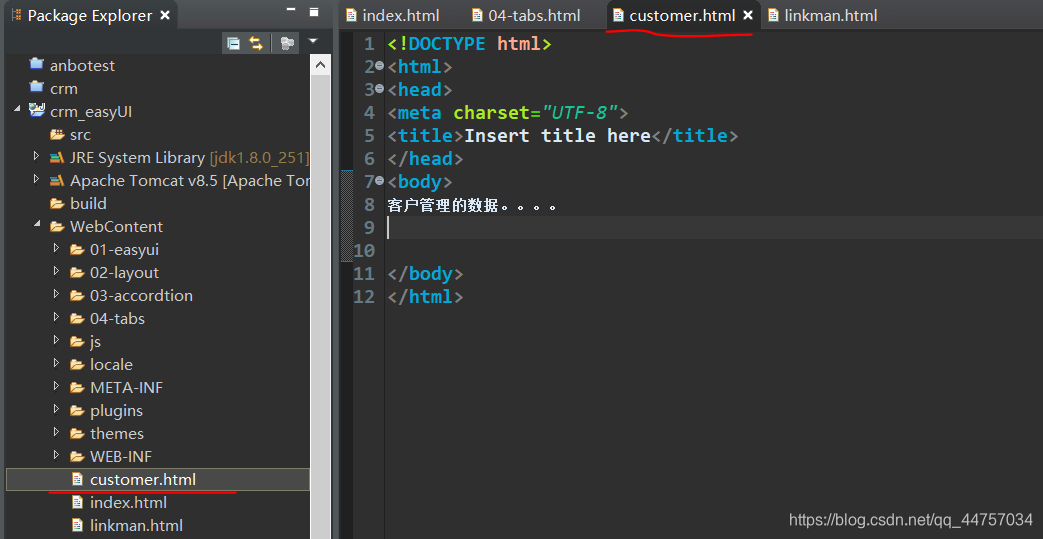Screen dimensions: 1043x539
Task: Click the greyed Focus on Active Task icon
Action: (x=287, y=43)
